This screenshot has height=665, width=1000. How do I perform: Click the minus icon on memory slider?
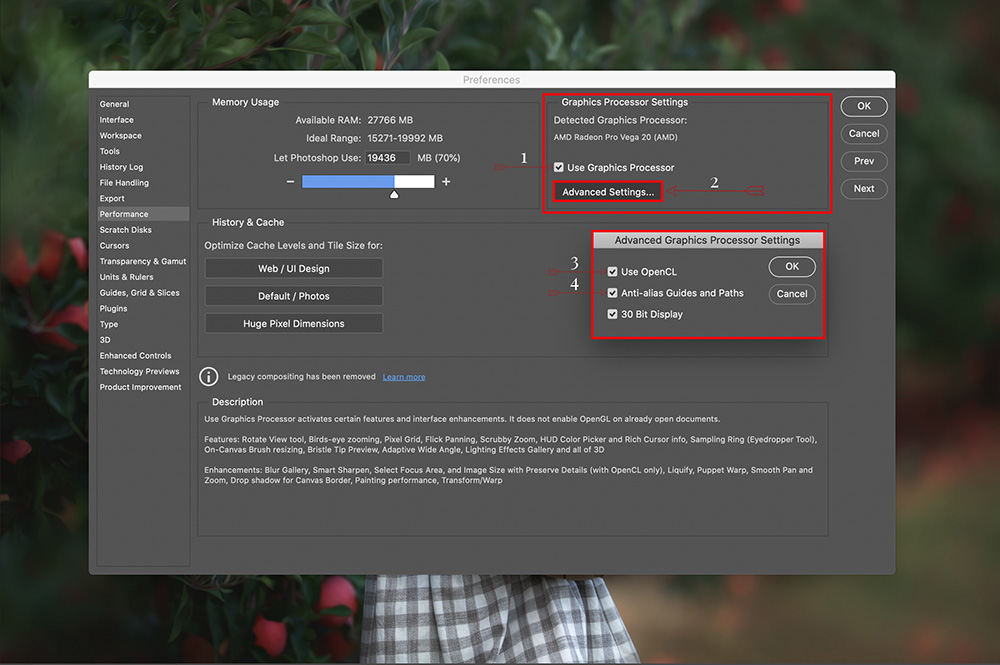coord(290,182)
